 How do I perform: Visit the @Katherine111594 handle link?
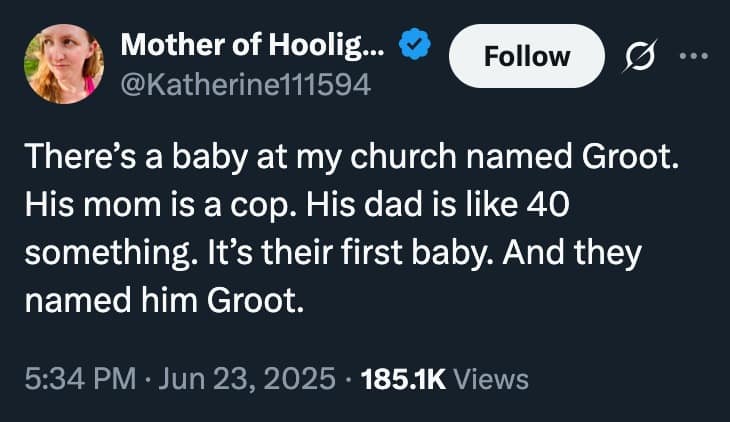point(245,85)
